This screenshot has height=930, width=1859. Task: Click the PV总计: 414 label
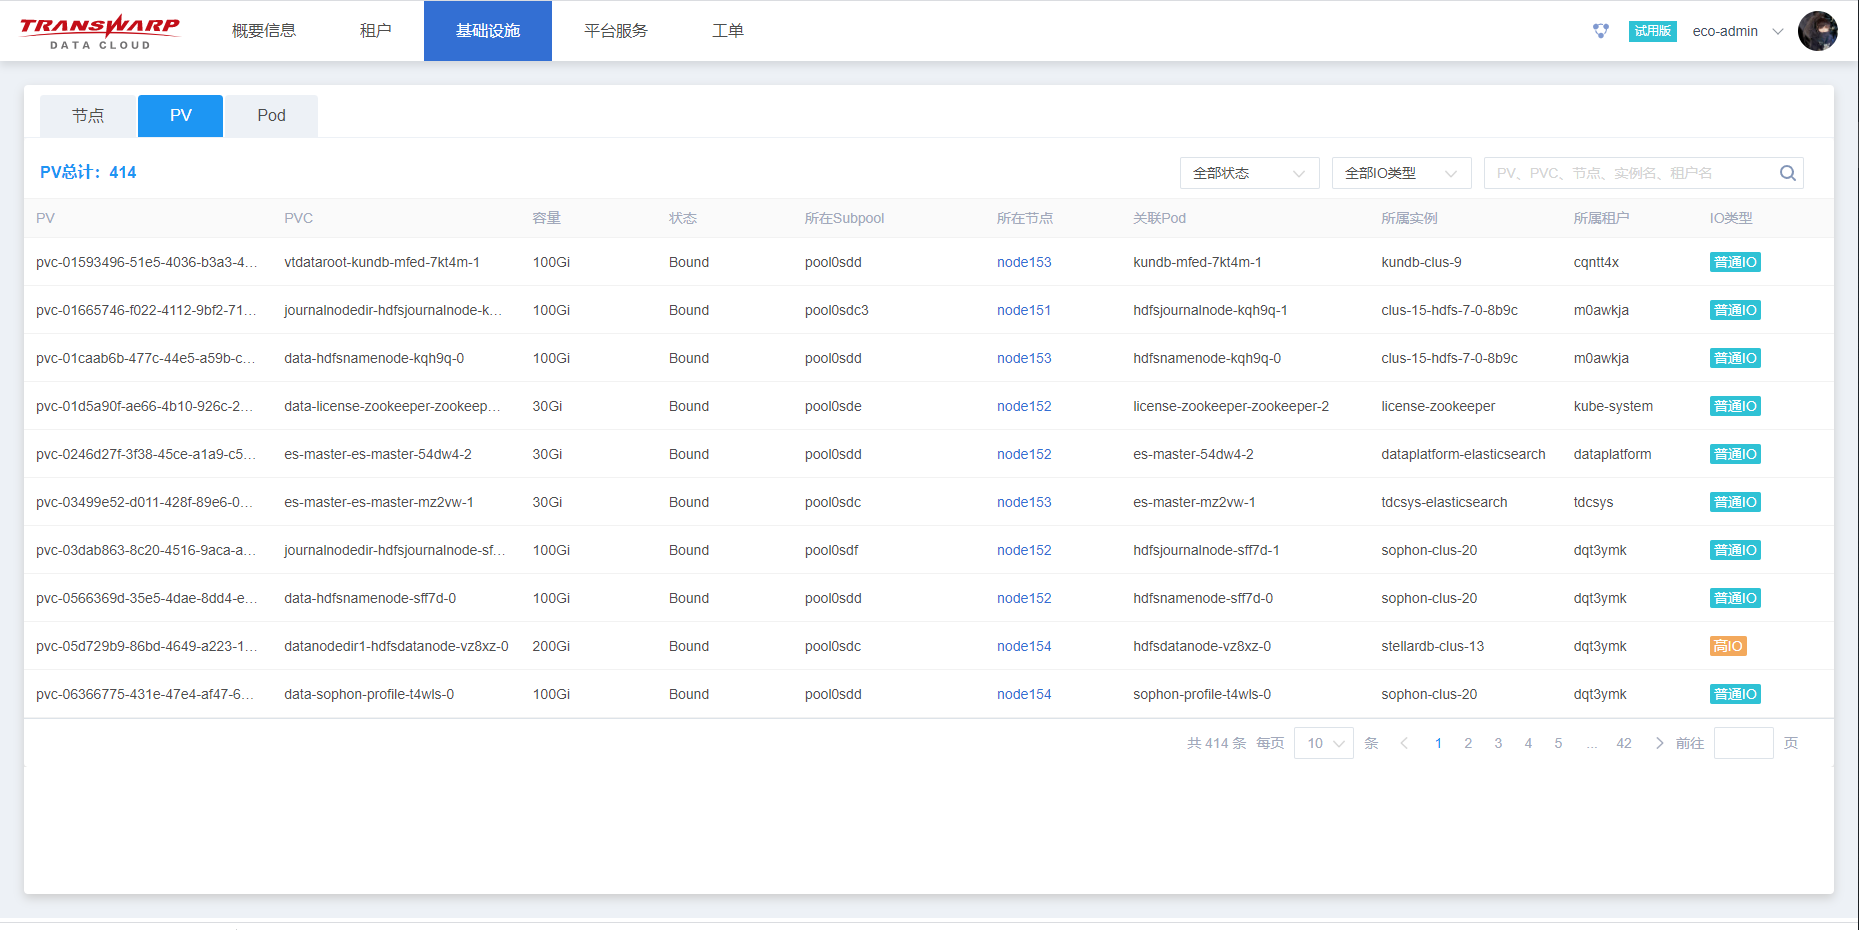point(88,172)
